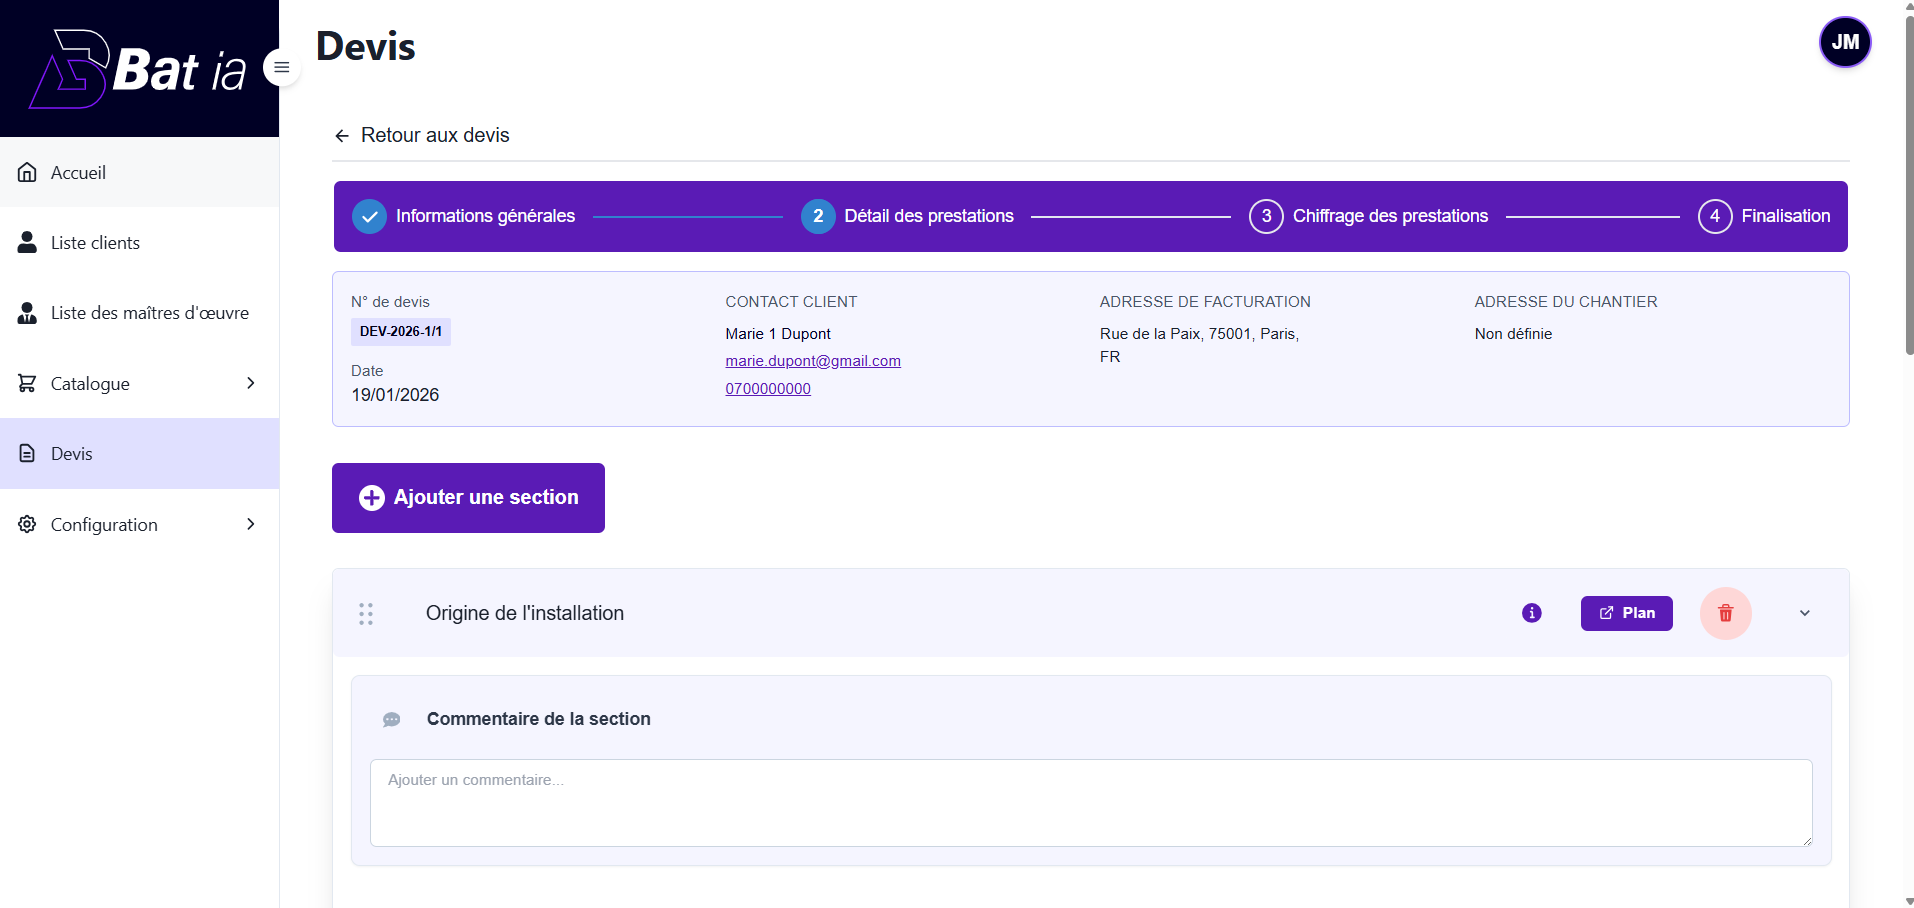Click the Liste des maîtres d'œuvre icon
Image resolution: width=1914 pixels, height=908 pixels.
coord(26,312)
